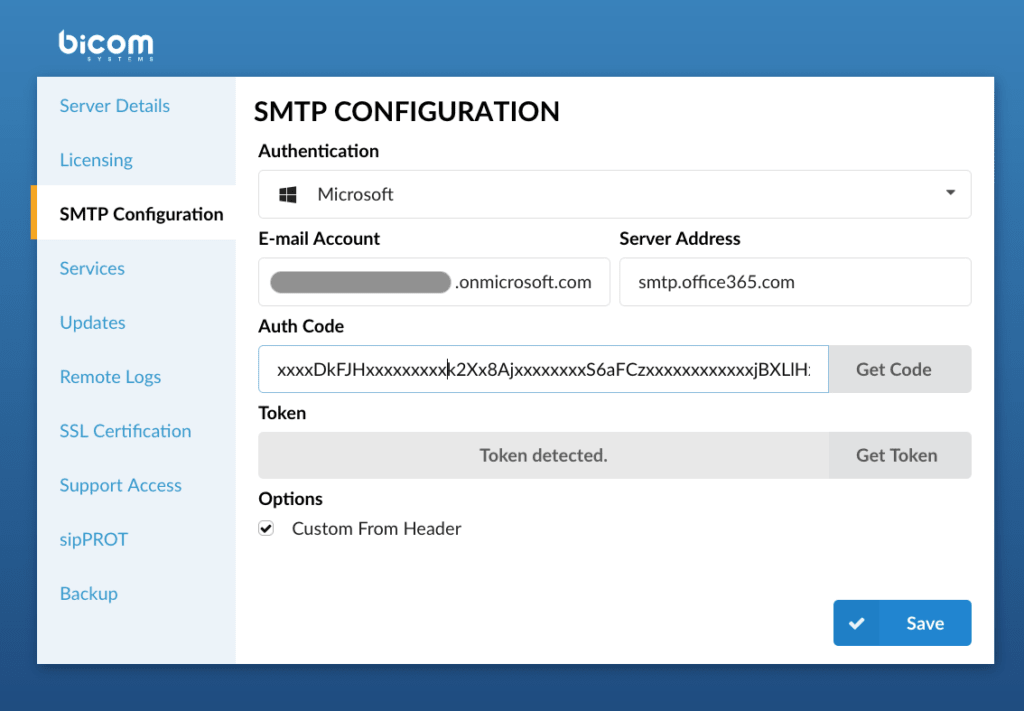Click the Token label
The width and height of the screenshot is (1024, 711).
[x=282, y=413]
